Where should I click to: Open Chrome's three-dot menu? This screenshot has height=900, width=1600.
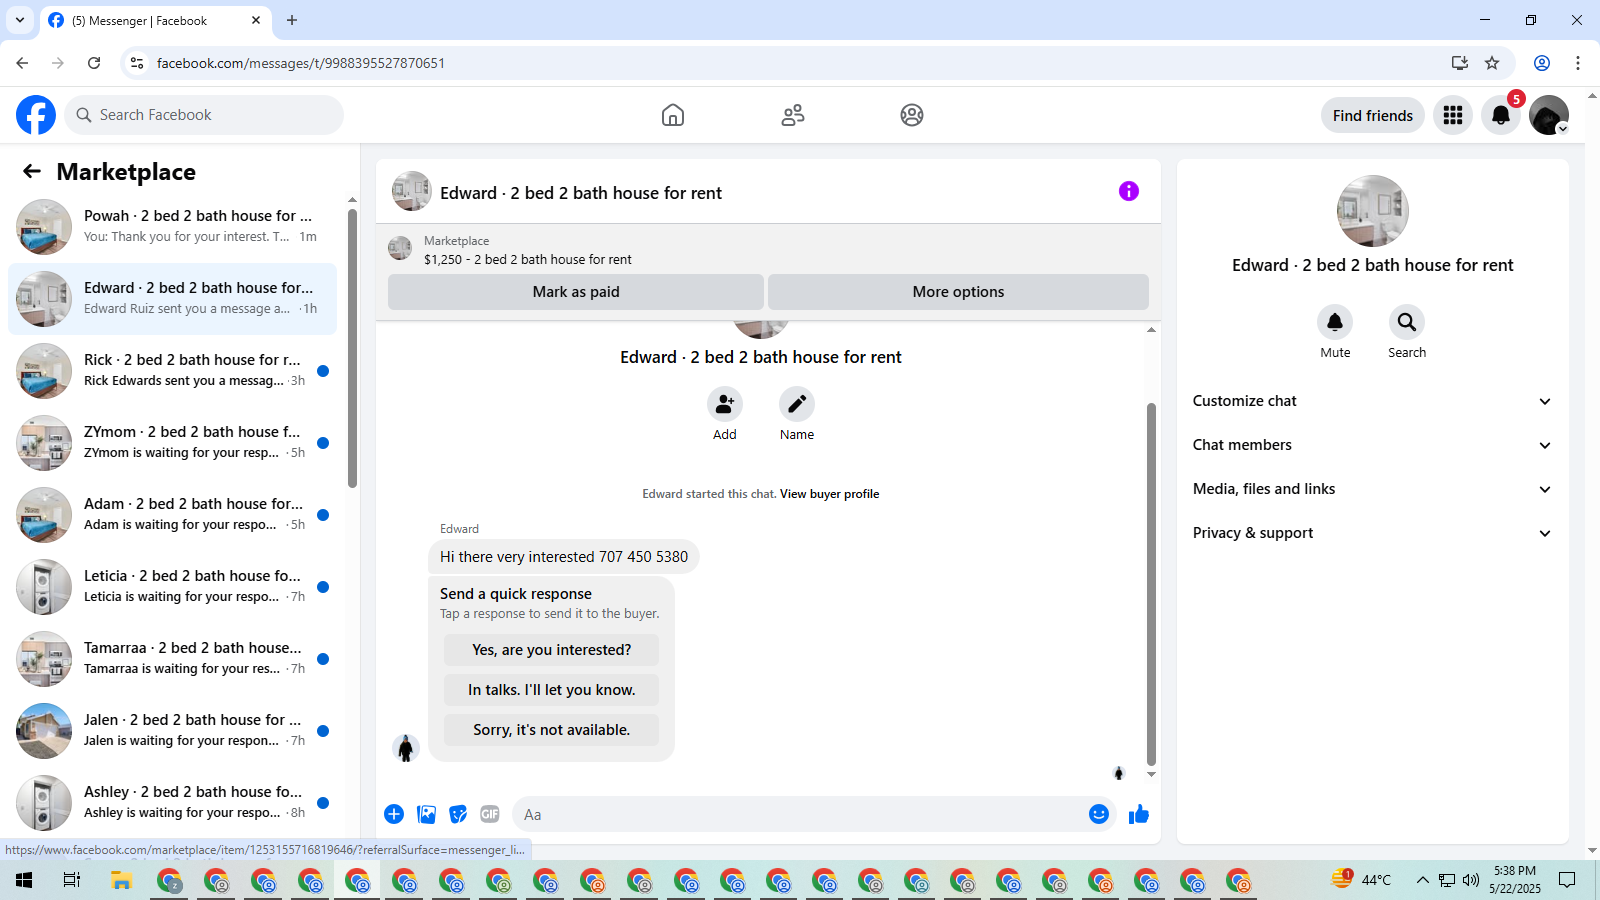click(x=1578, y=63)
